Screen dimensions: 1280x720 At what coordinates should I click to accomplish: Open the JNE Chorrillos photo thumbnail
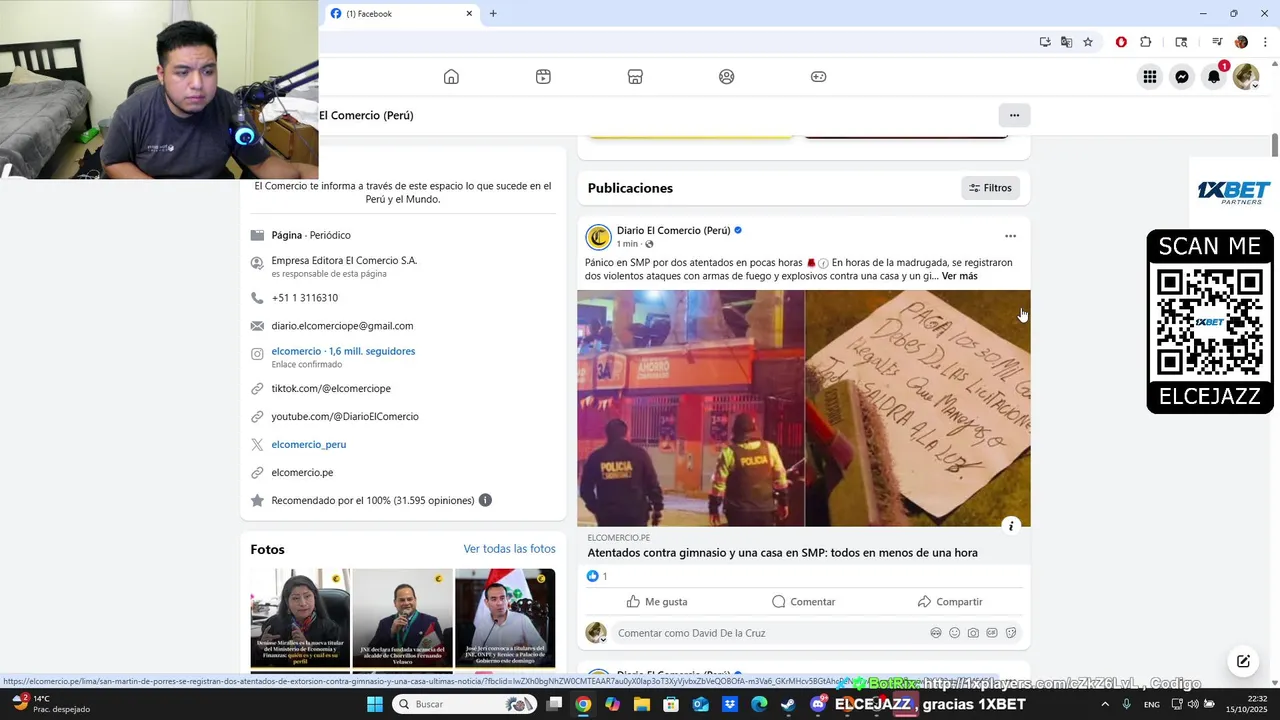click(402, 619)
